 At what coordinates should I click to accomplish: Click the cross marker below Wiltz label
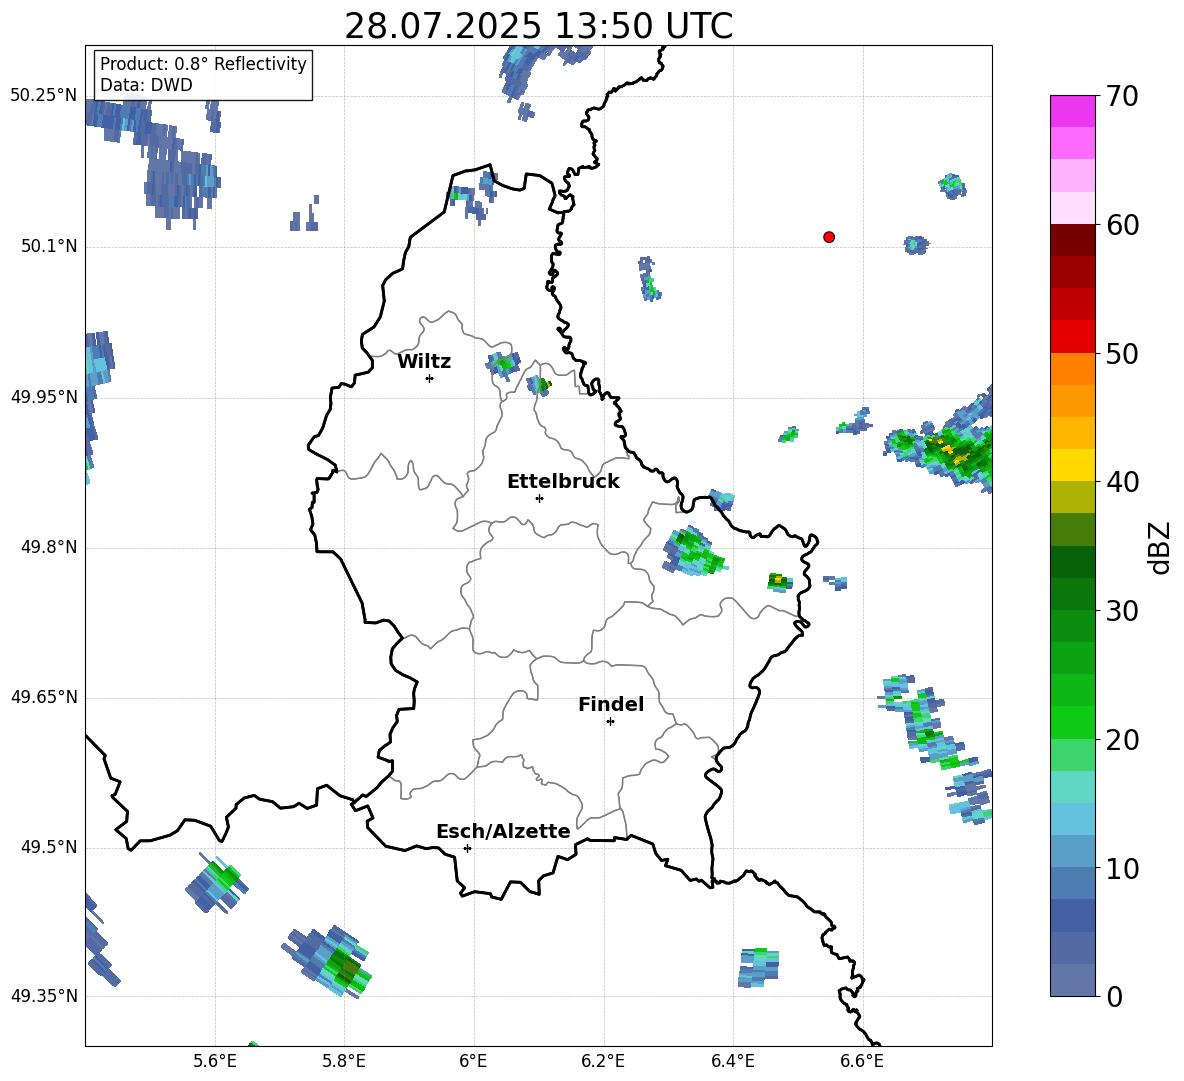(x=430, y=378)
